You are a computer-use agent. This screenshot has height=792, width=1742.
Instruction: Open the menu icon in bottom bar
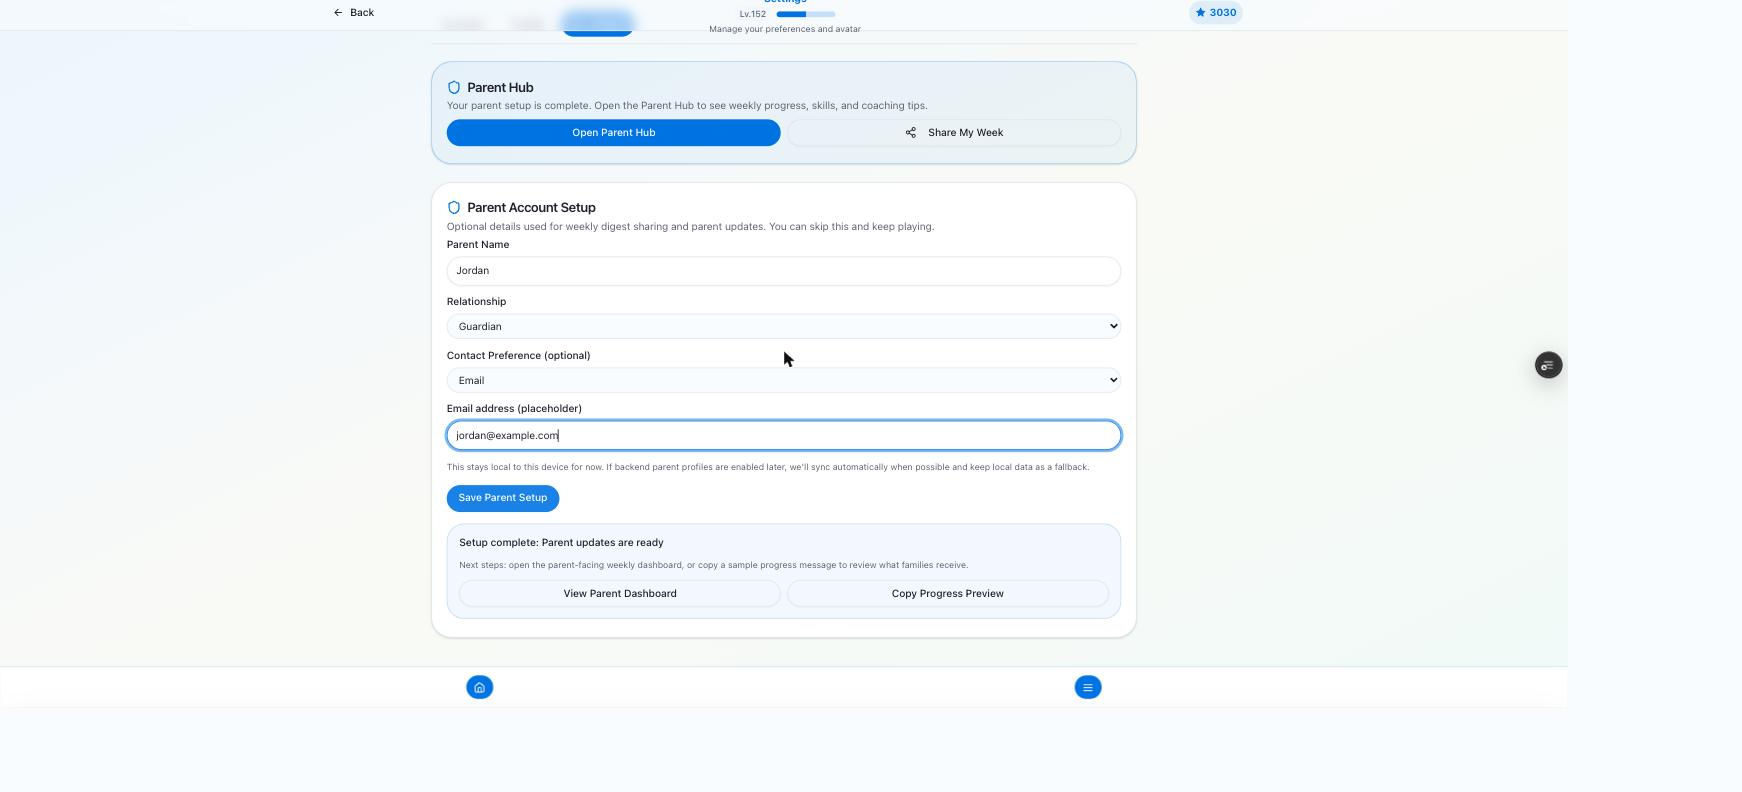click(1088, 687)
